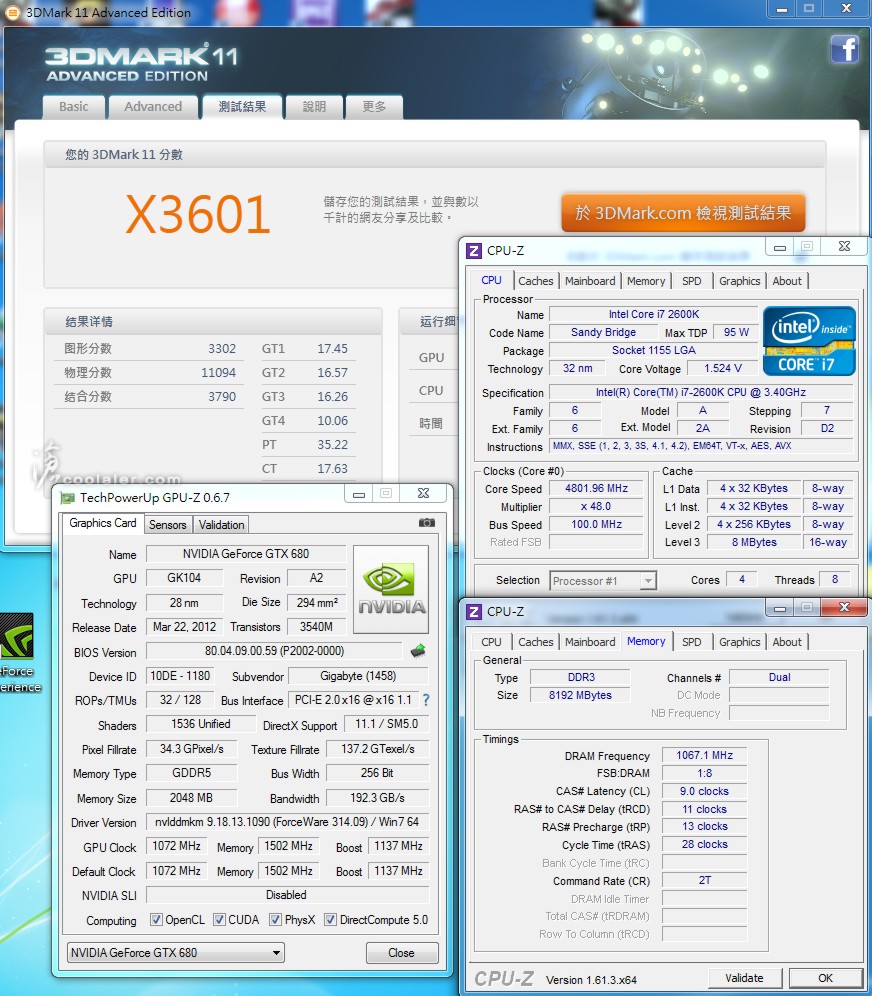This screenshot has width=872, height=996.
Task: Switch to the Advanced tab in 3DMark
Action: point(153,107)
